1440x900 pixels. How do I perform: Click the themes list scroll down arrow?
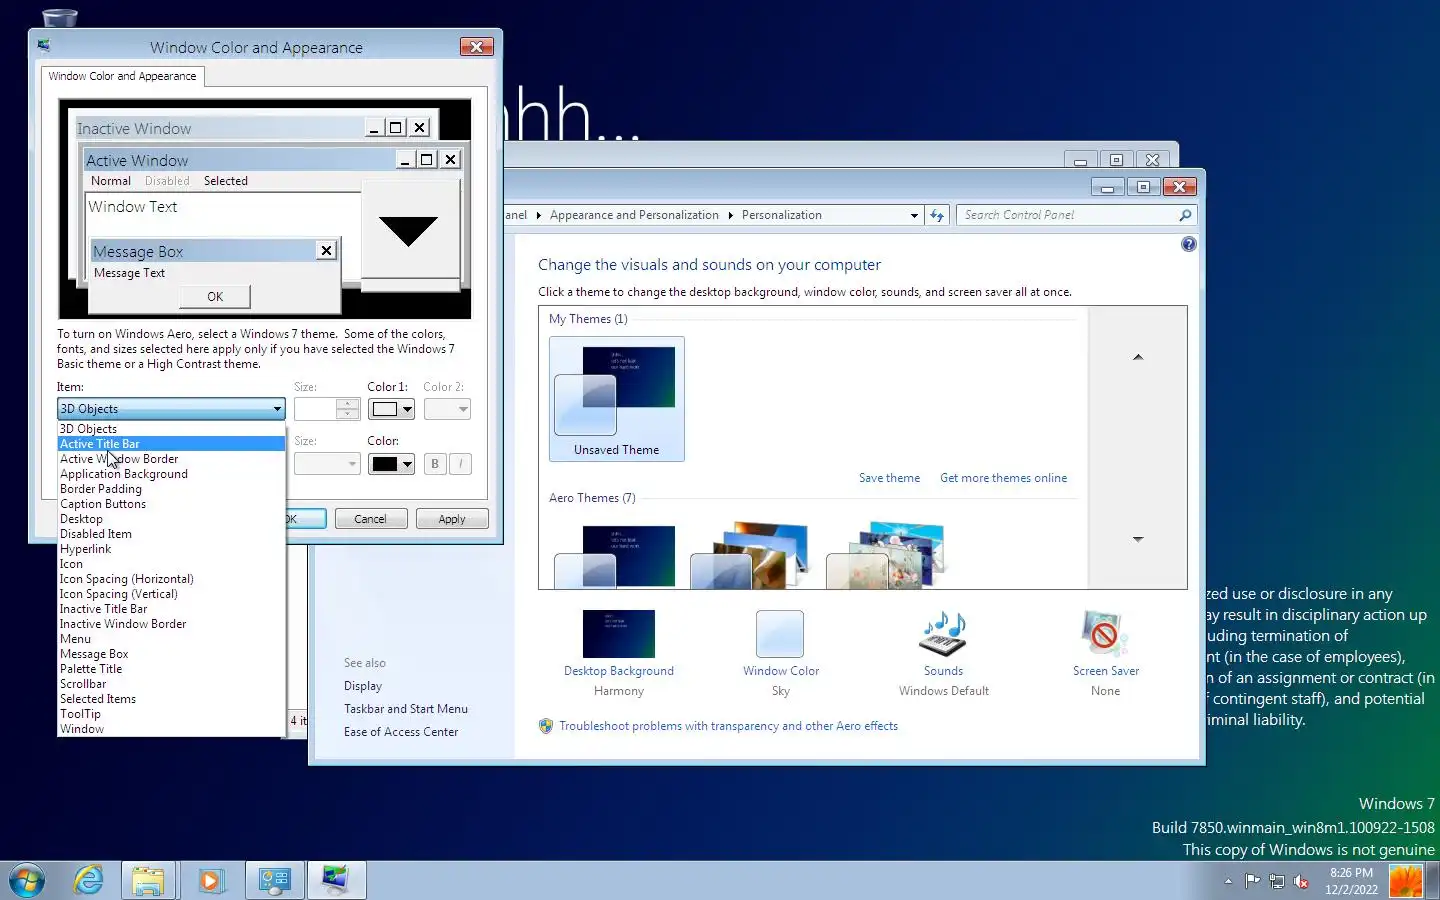click(x=1137, y=539)
